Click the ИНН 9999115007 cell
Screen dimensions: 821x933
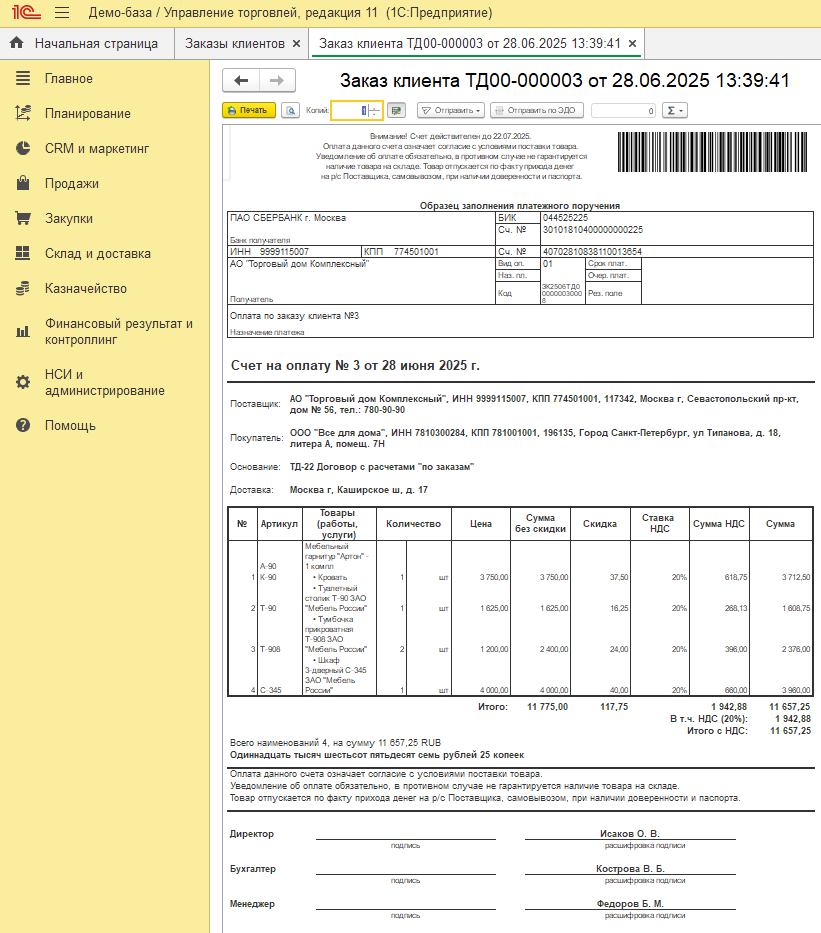click(294, 252)
